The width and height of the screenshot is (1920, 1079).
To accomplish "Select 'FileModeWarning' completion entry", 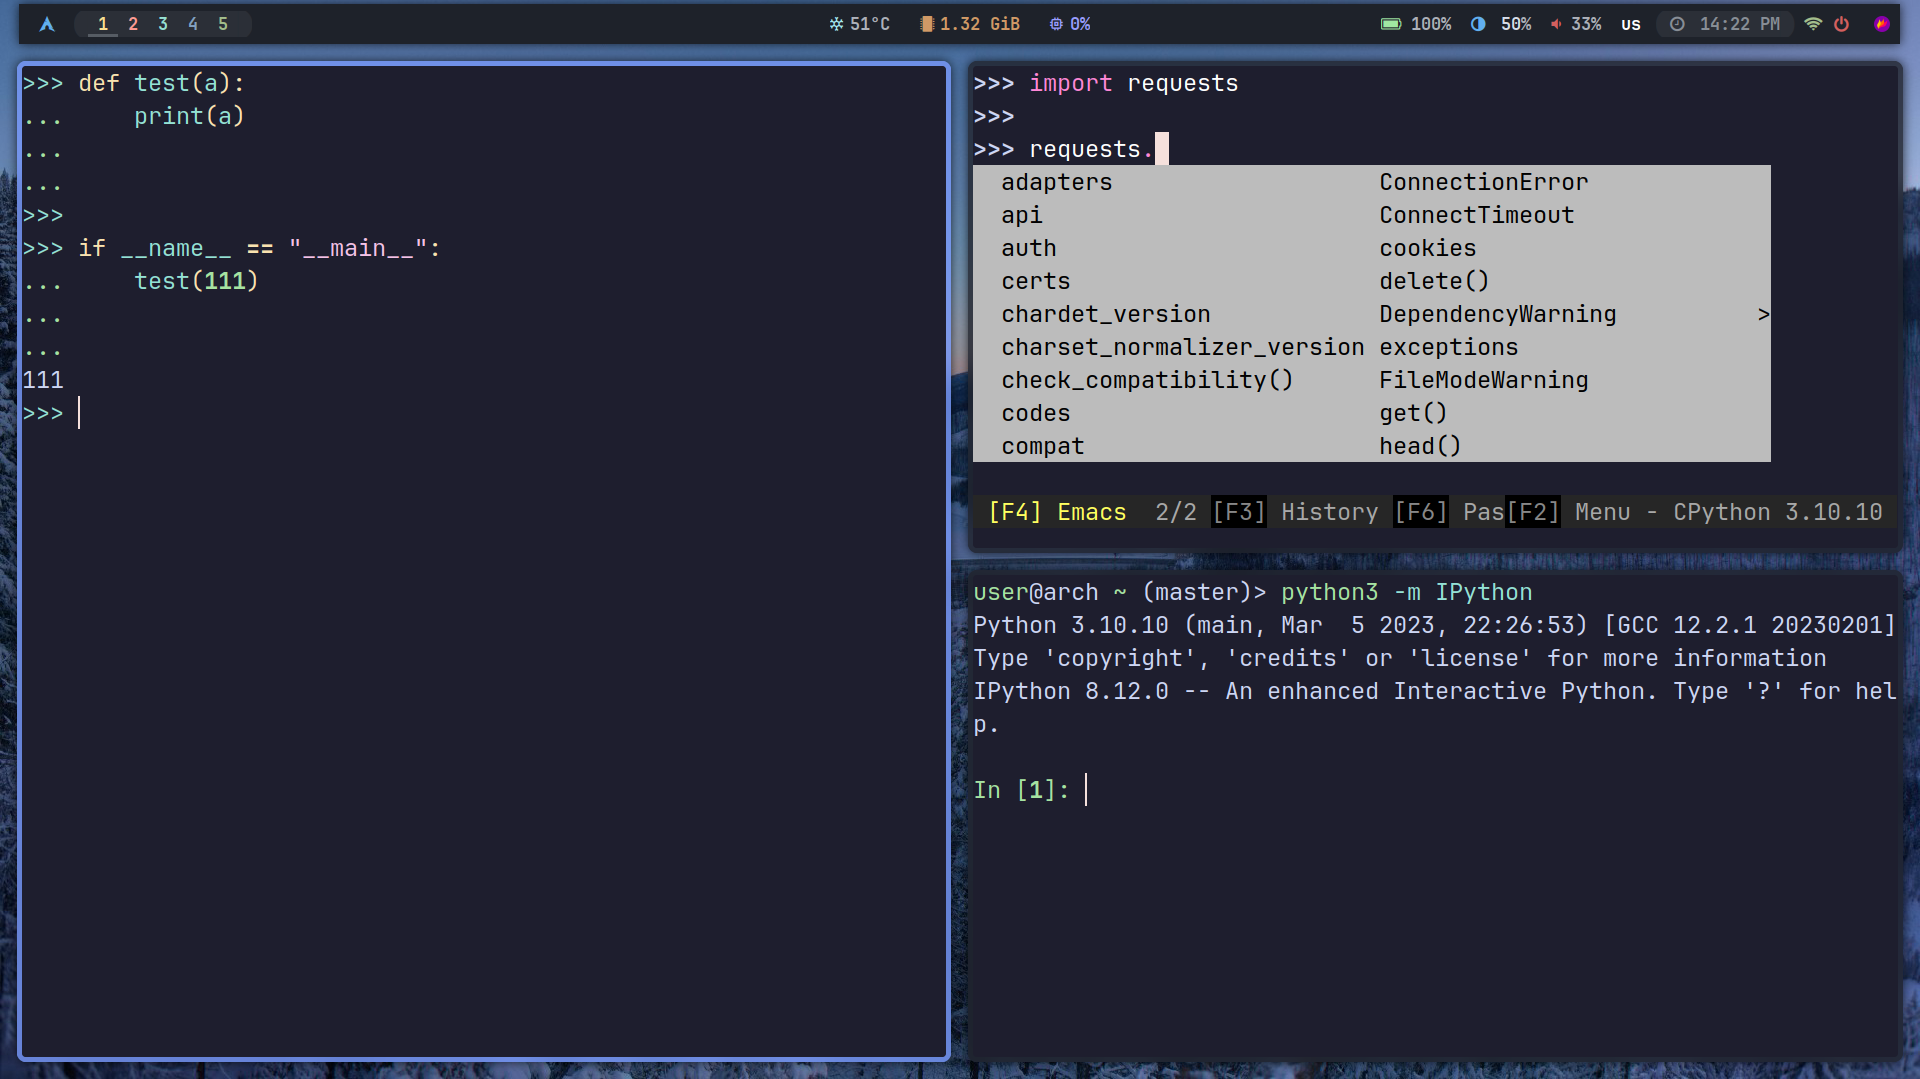I will point(1484,380).
